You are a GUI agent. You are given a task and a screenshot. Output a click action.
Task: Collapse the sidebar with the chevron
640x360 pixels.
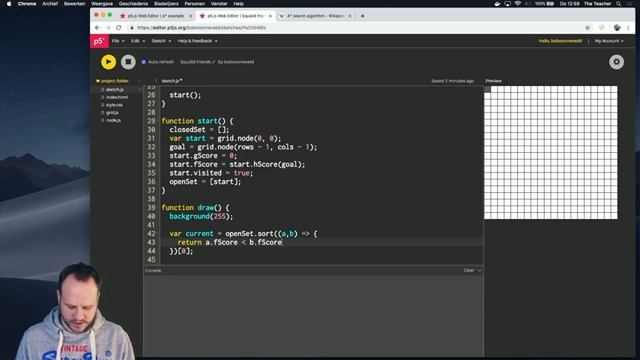click(156, 81)
